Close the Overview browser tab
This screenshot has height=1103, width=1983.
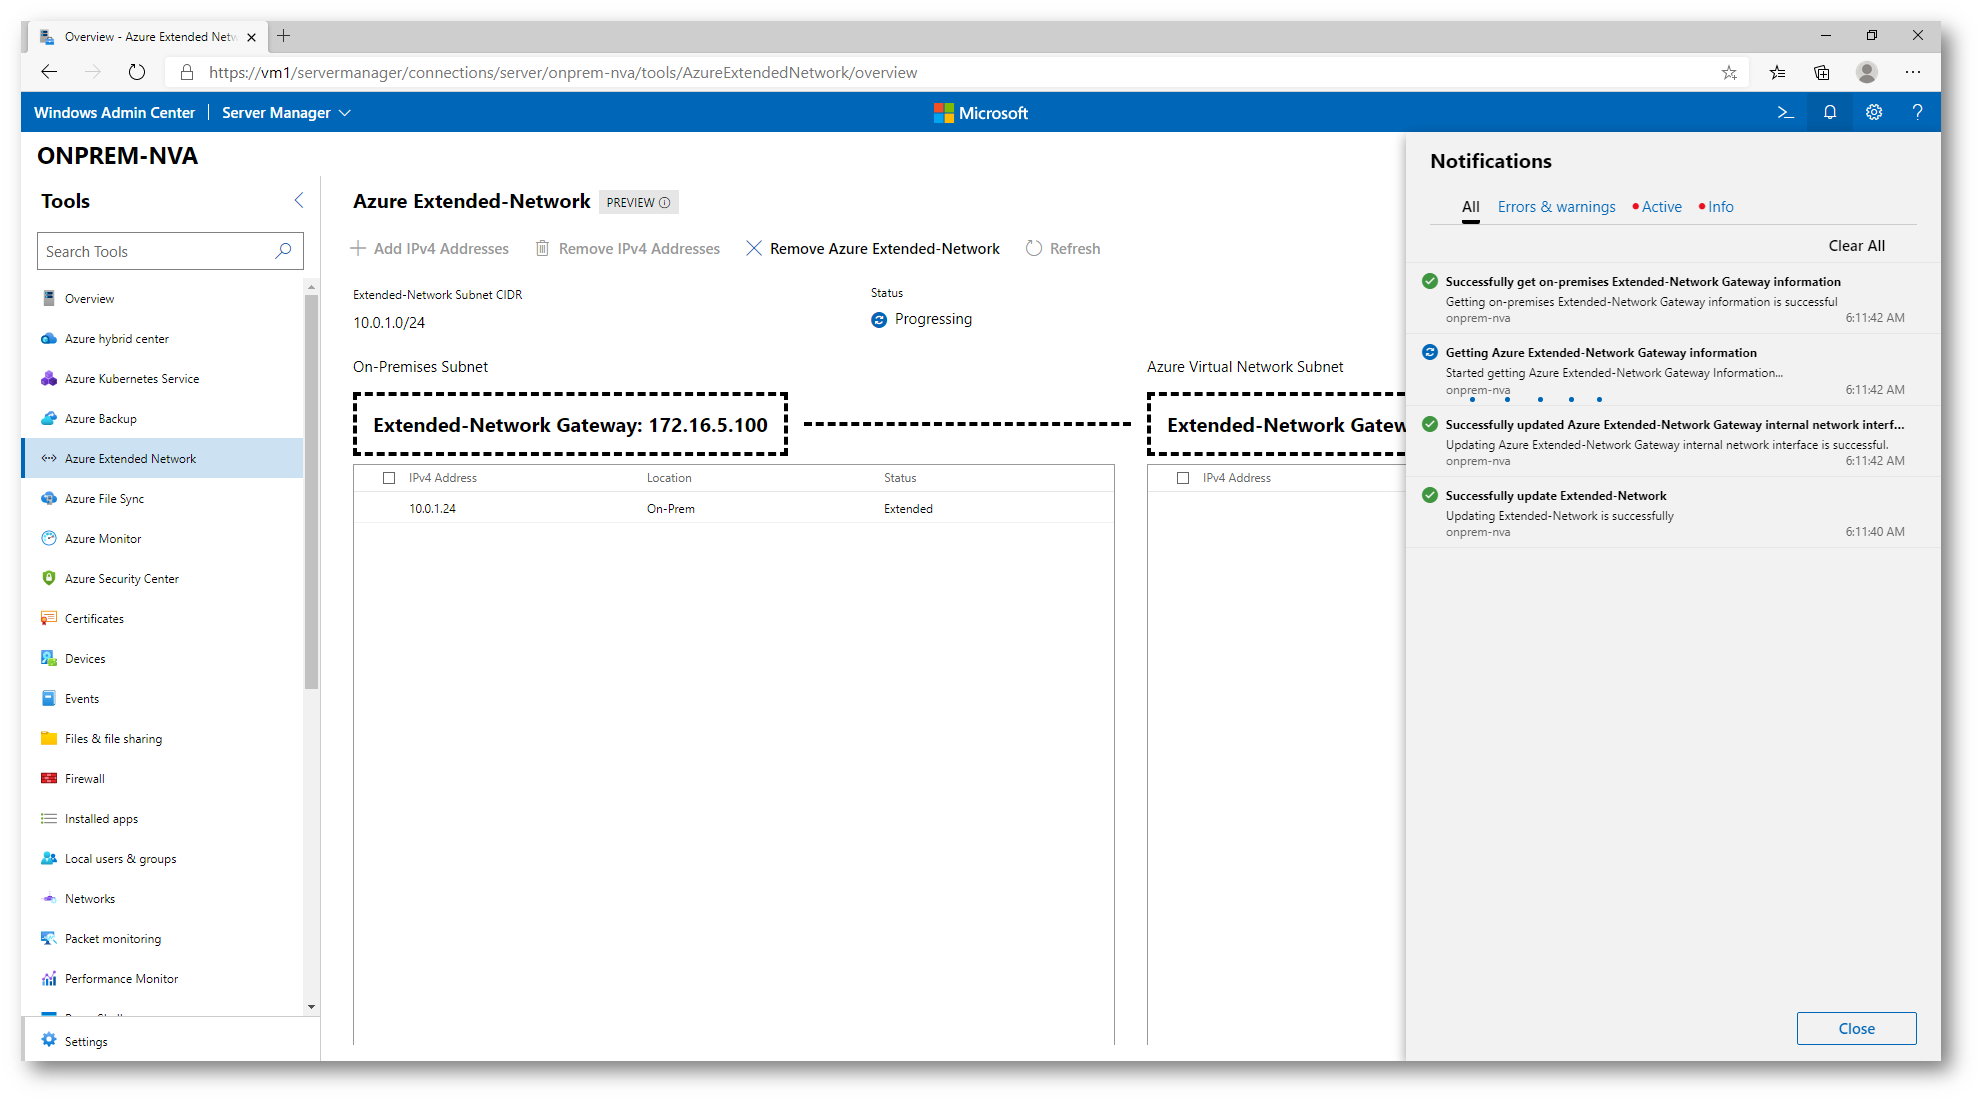(251, 37)
